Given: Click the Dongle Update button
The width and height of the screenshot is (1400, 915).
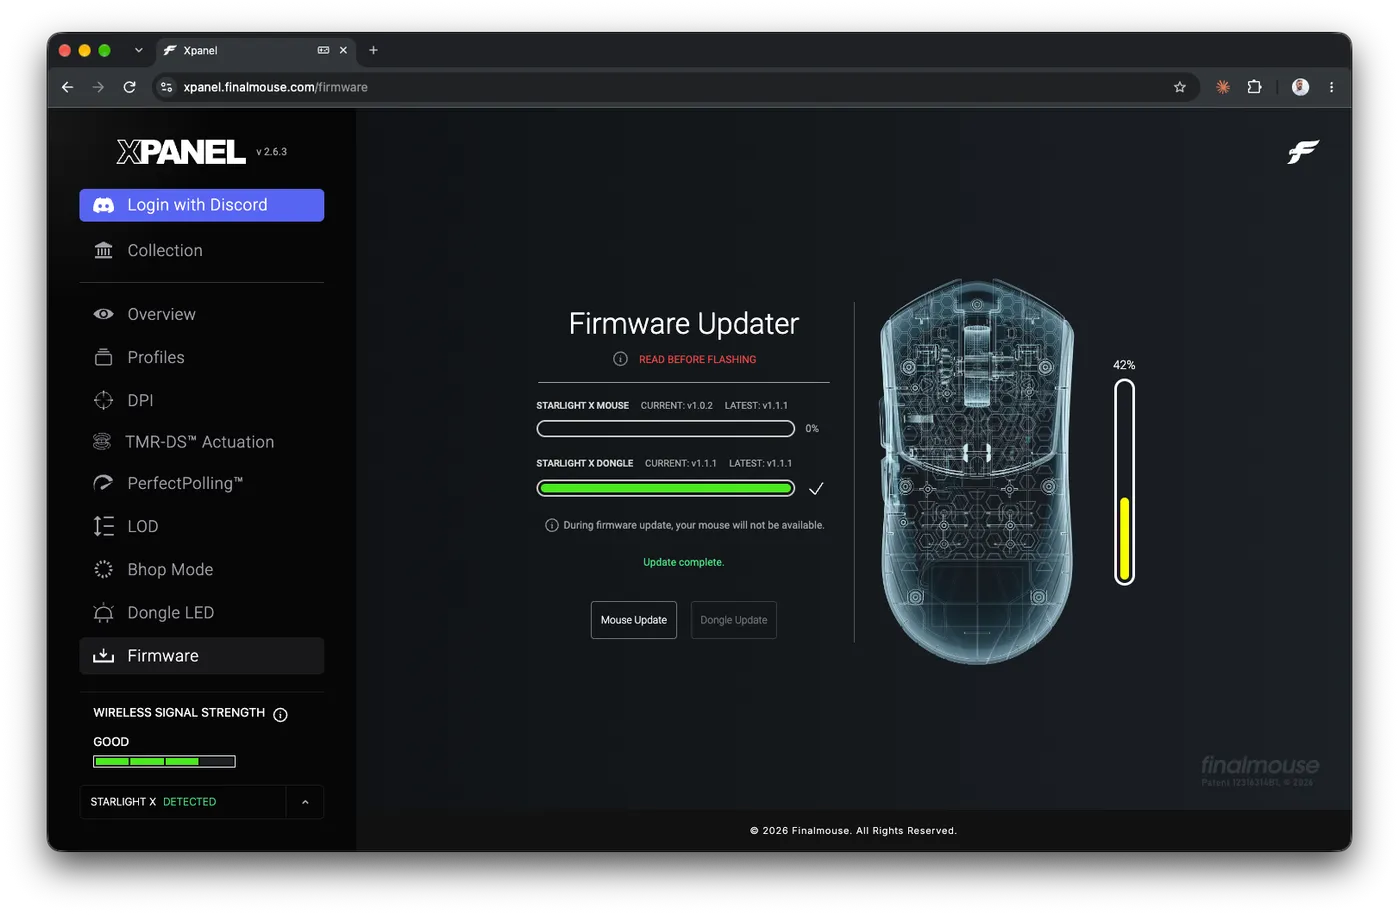Looking at the screenshot, I should pyautogui.click(x=734, y=620).
